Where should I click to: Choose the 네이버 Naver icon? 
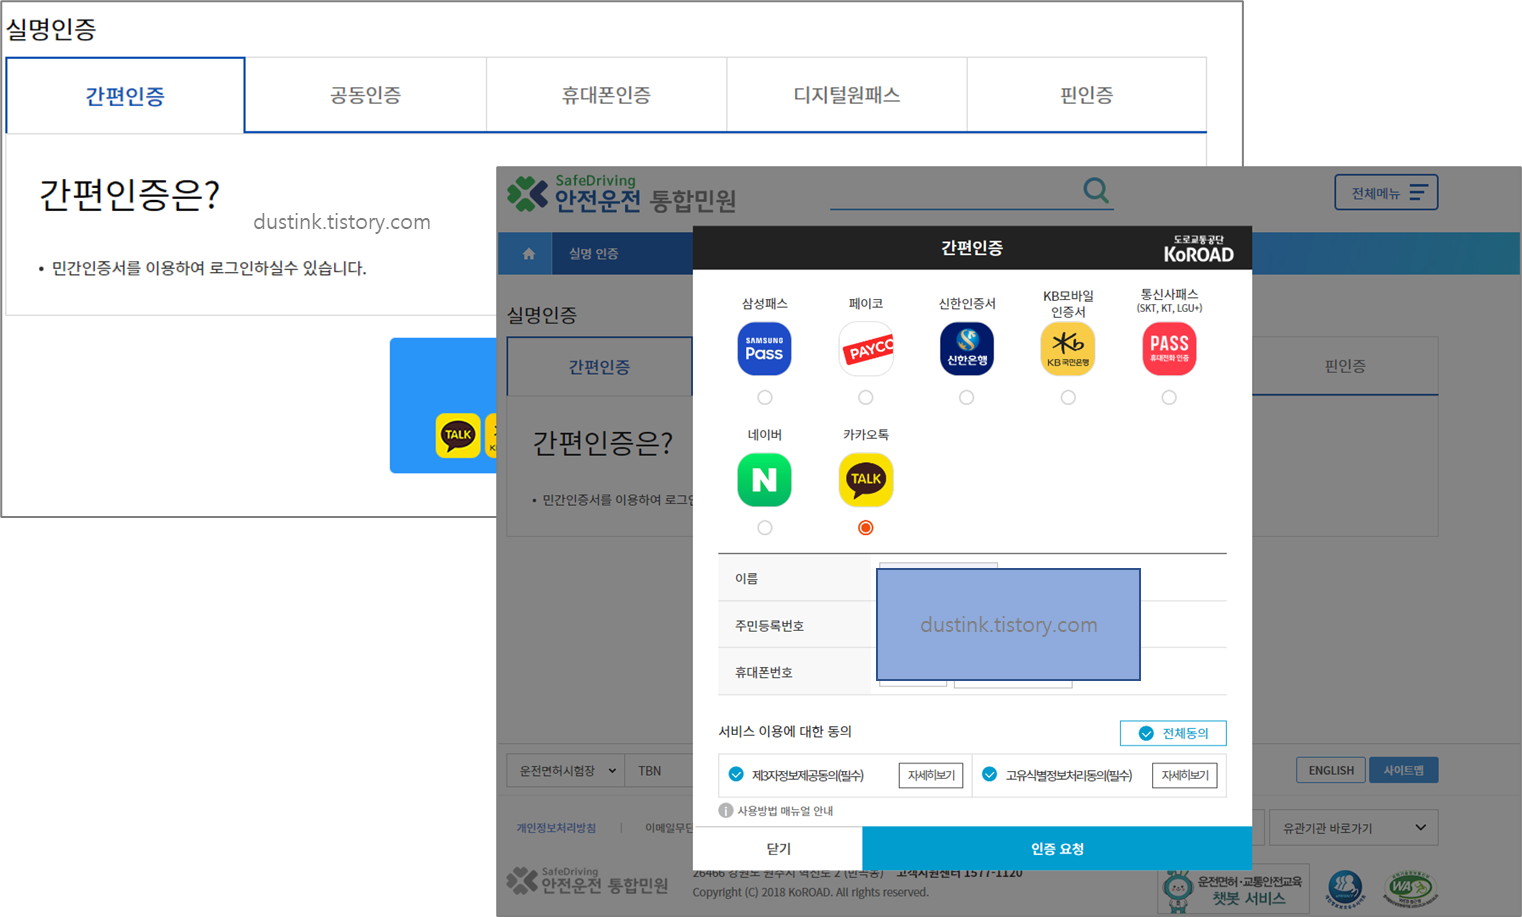(764, 480)
